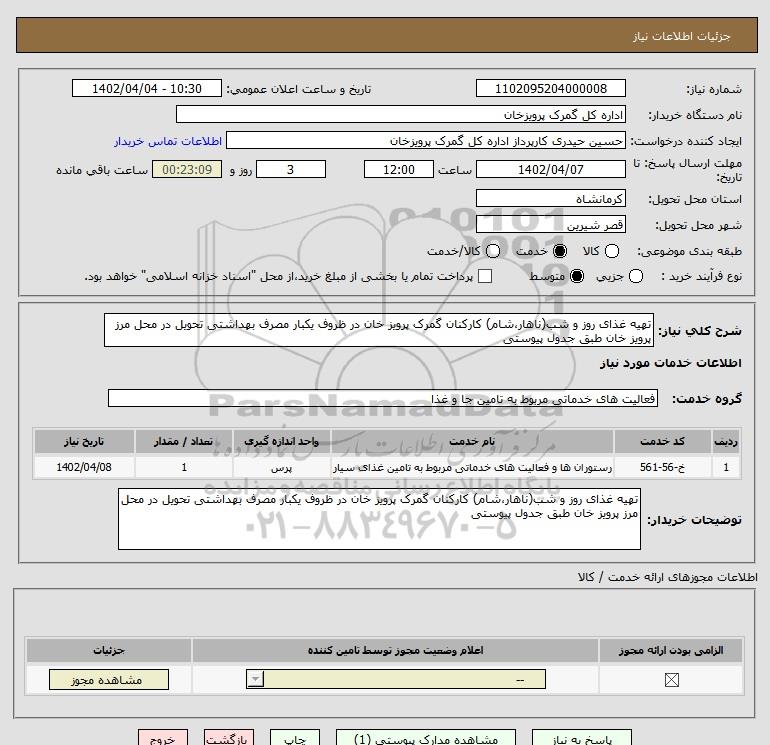Click the مشاهده مجوز button
The height and width of the screenshot is (745, 770).
click(x=109, y=680)
